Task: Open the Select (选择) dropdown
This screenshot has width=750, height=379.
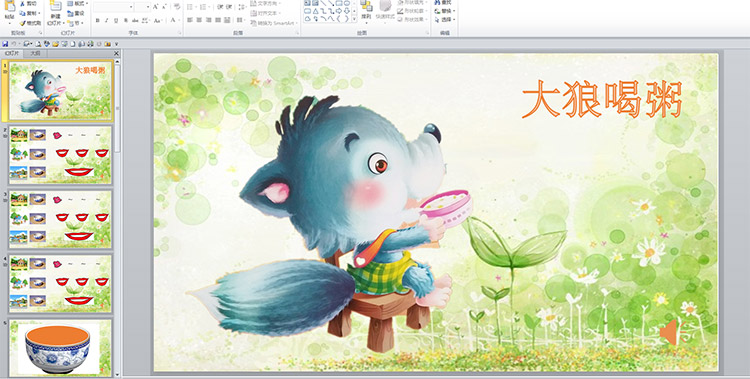Action: [445, 20]
